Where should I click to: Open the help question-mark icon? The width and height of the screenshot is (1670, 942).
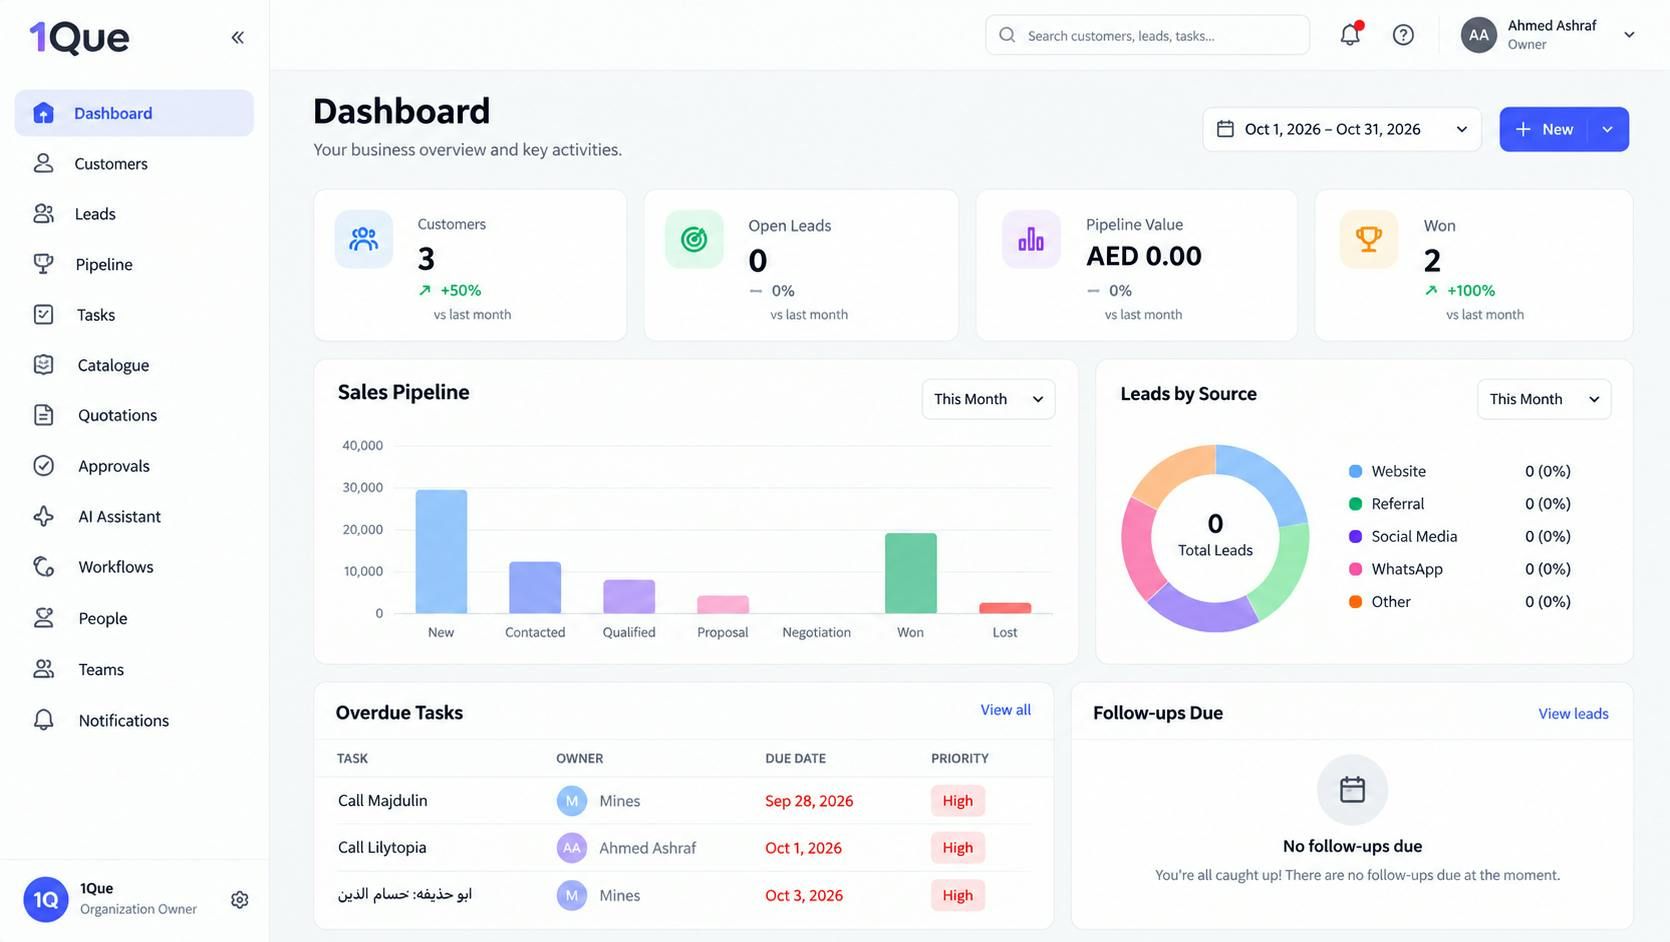click(x=1403, y=35)
